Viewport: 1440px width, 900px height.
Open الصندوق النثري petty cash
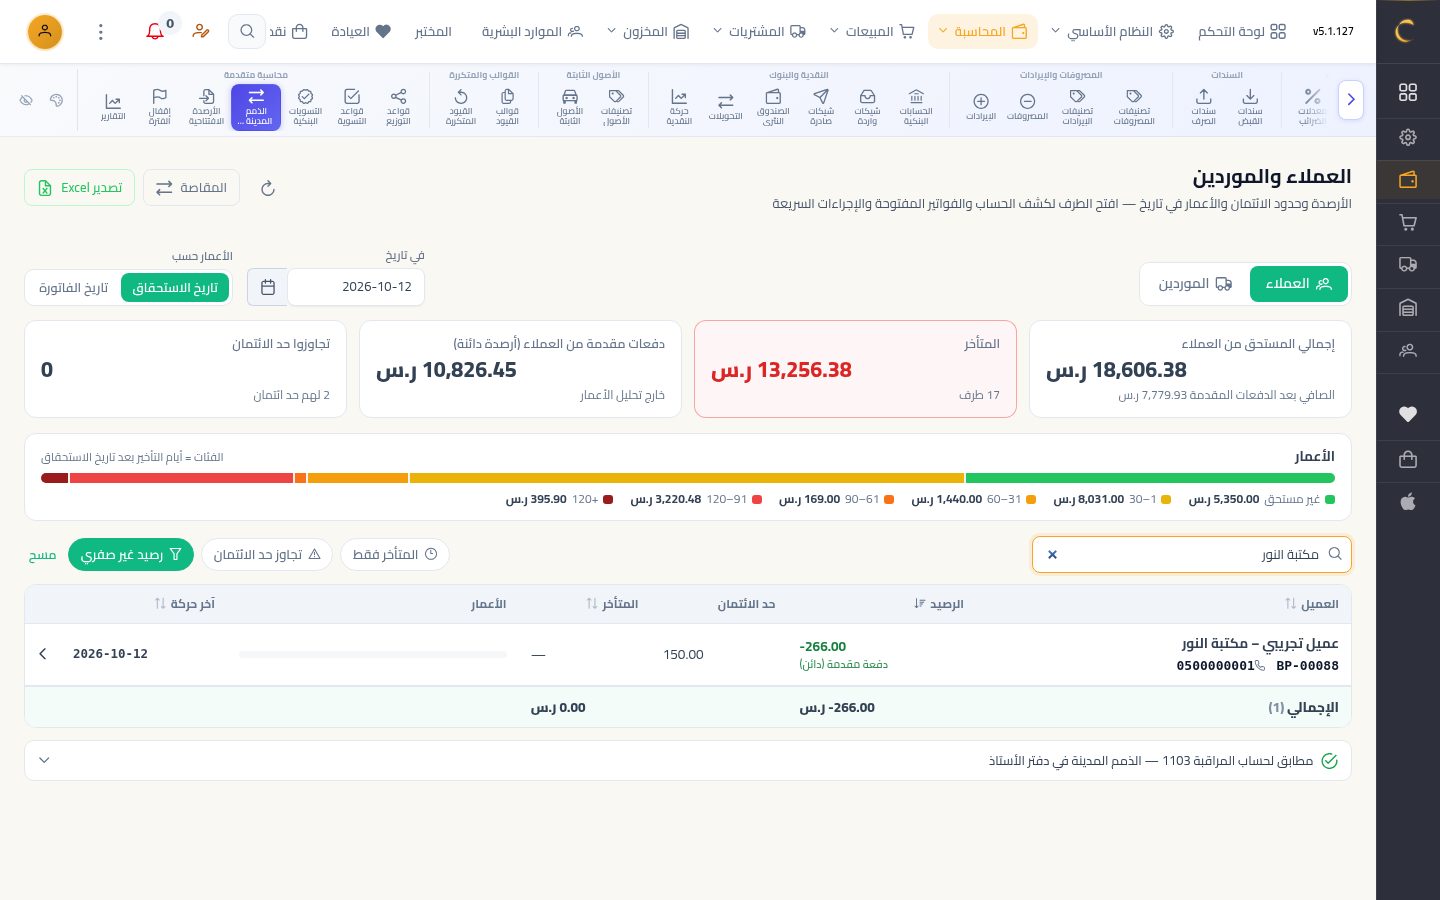773,107
